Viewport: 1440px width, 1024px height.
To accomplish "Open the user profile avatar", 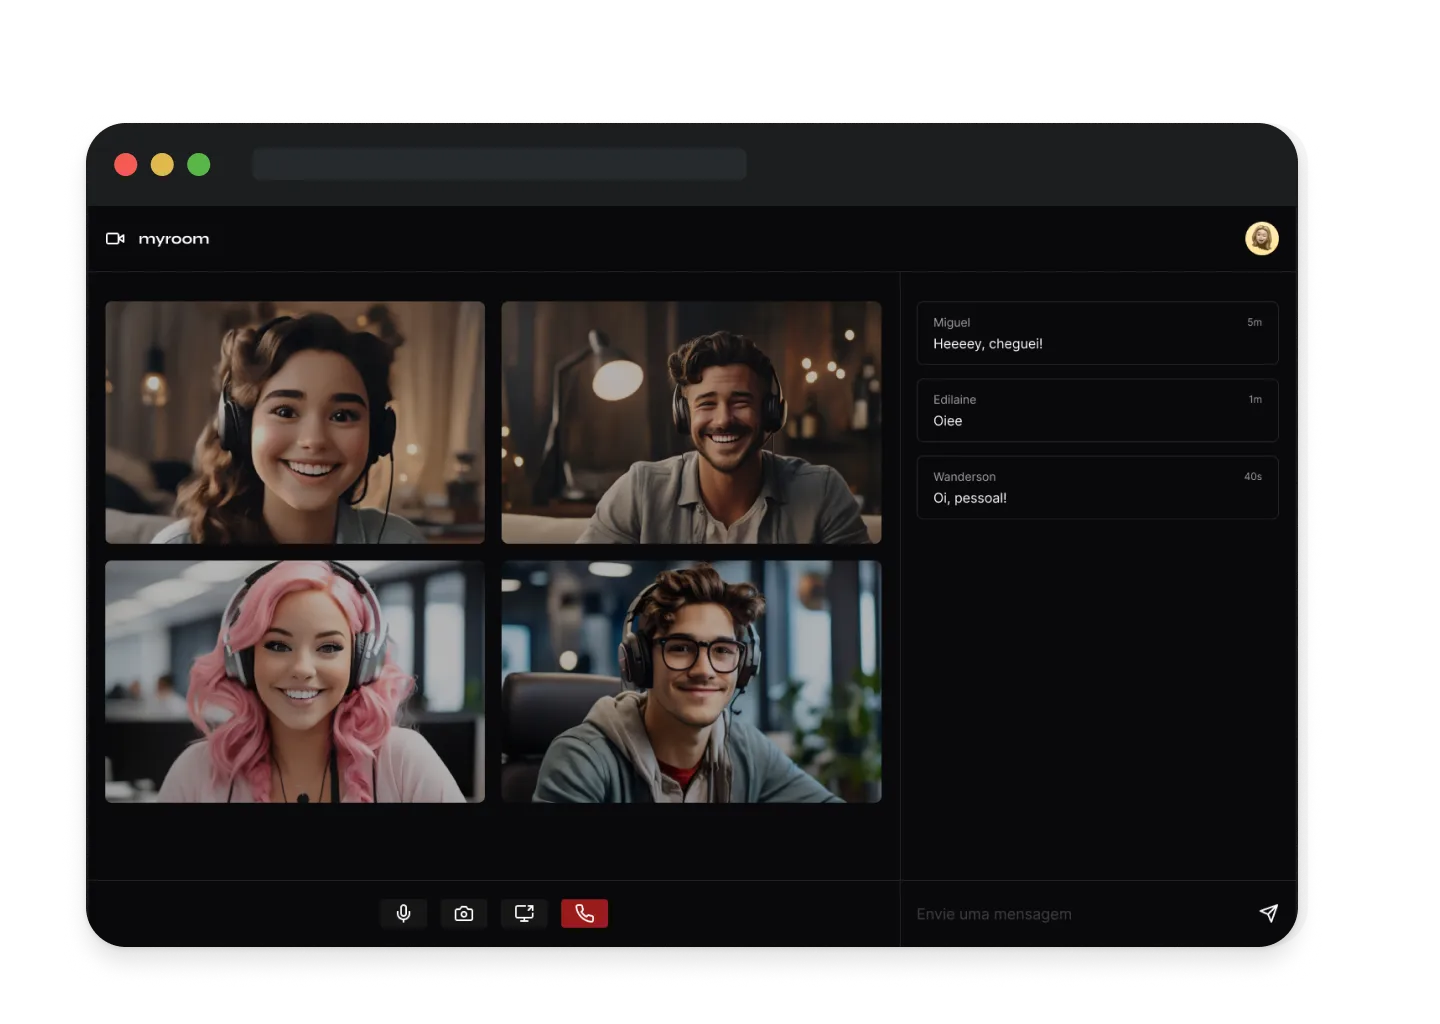I will pyautogui.click(x=1261, y=239).
